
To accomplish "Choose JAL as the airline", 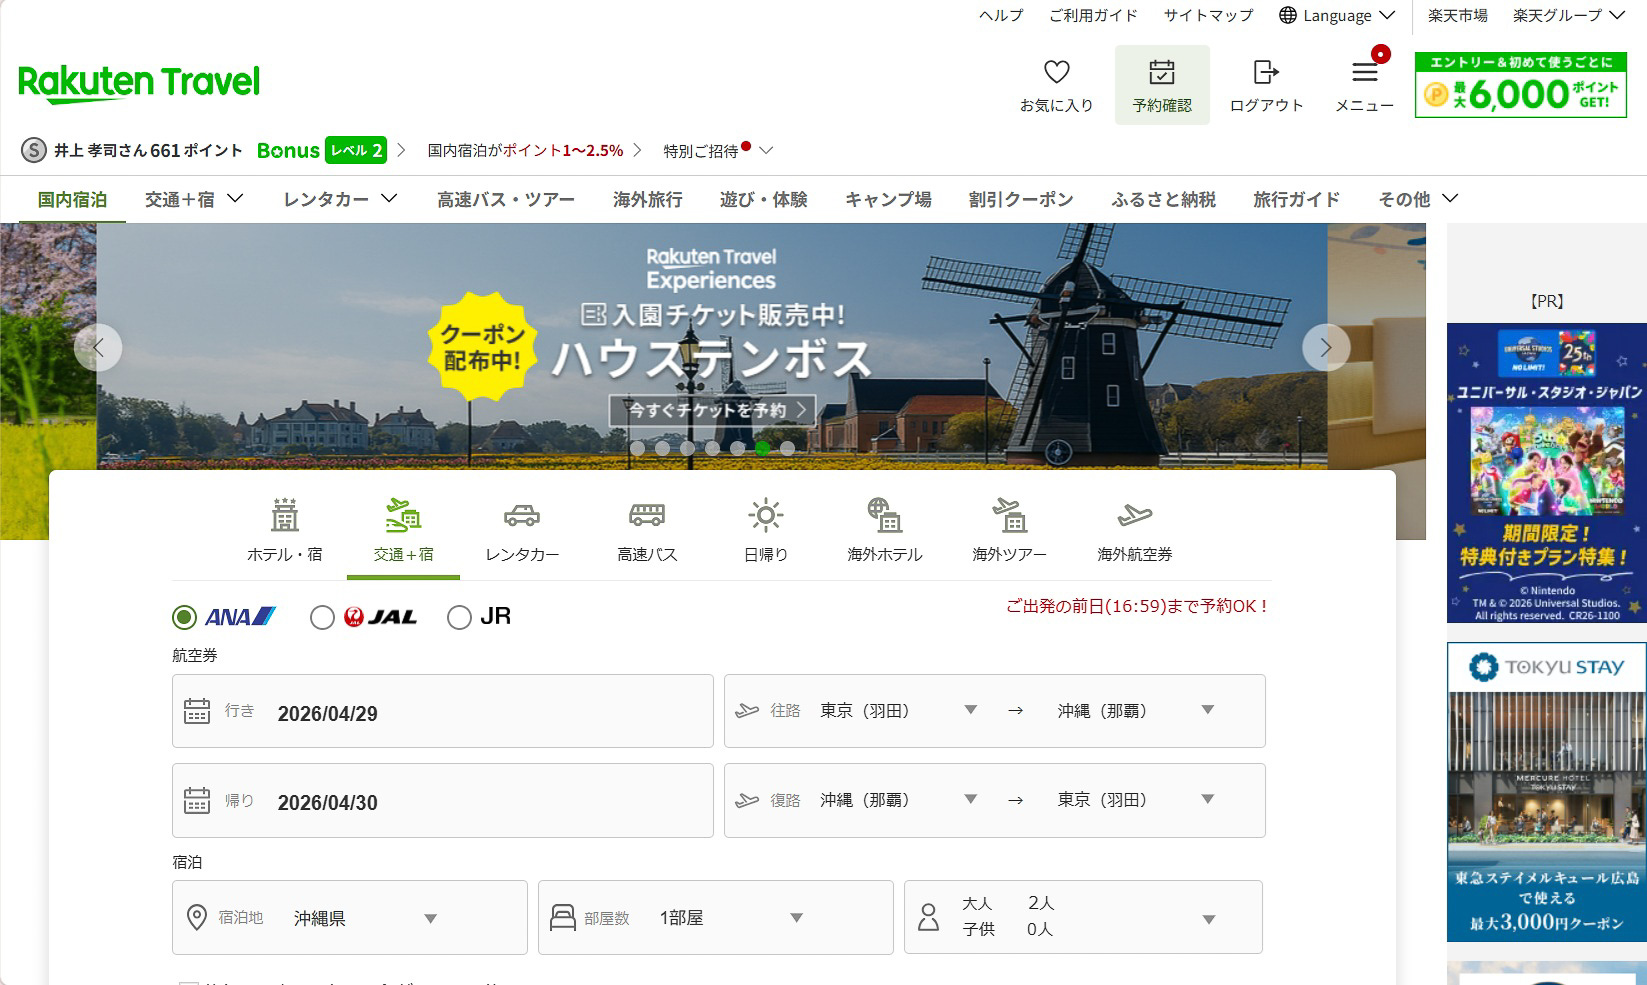I will click(323, 618).
